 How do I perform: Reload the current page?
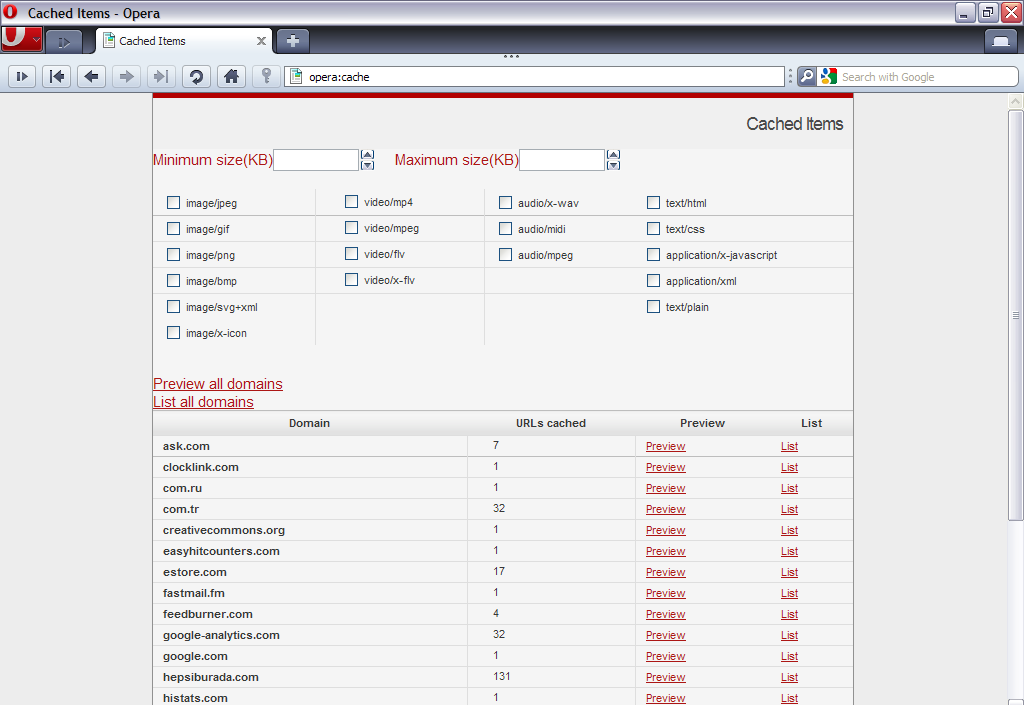(x=196, y=76)
